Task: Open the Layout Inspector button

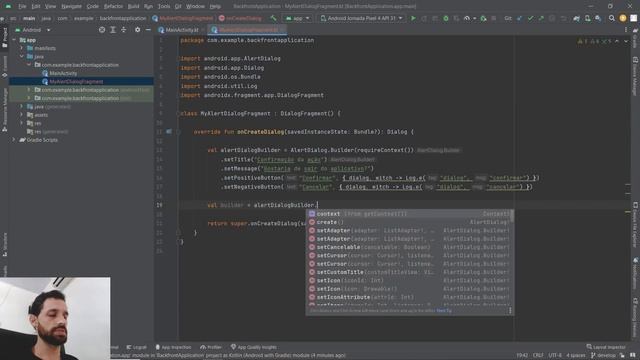Action: click(606, 347)
